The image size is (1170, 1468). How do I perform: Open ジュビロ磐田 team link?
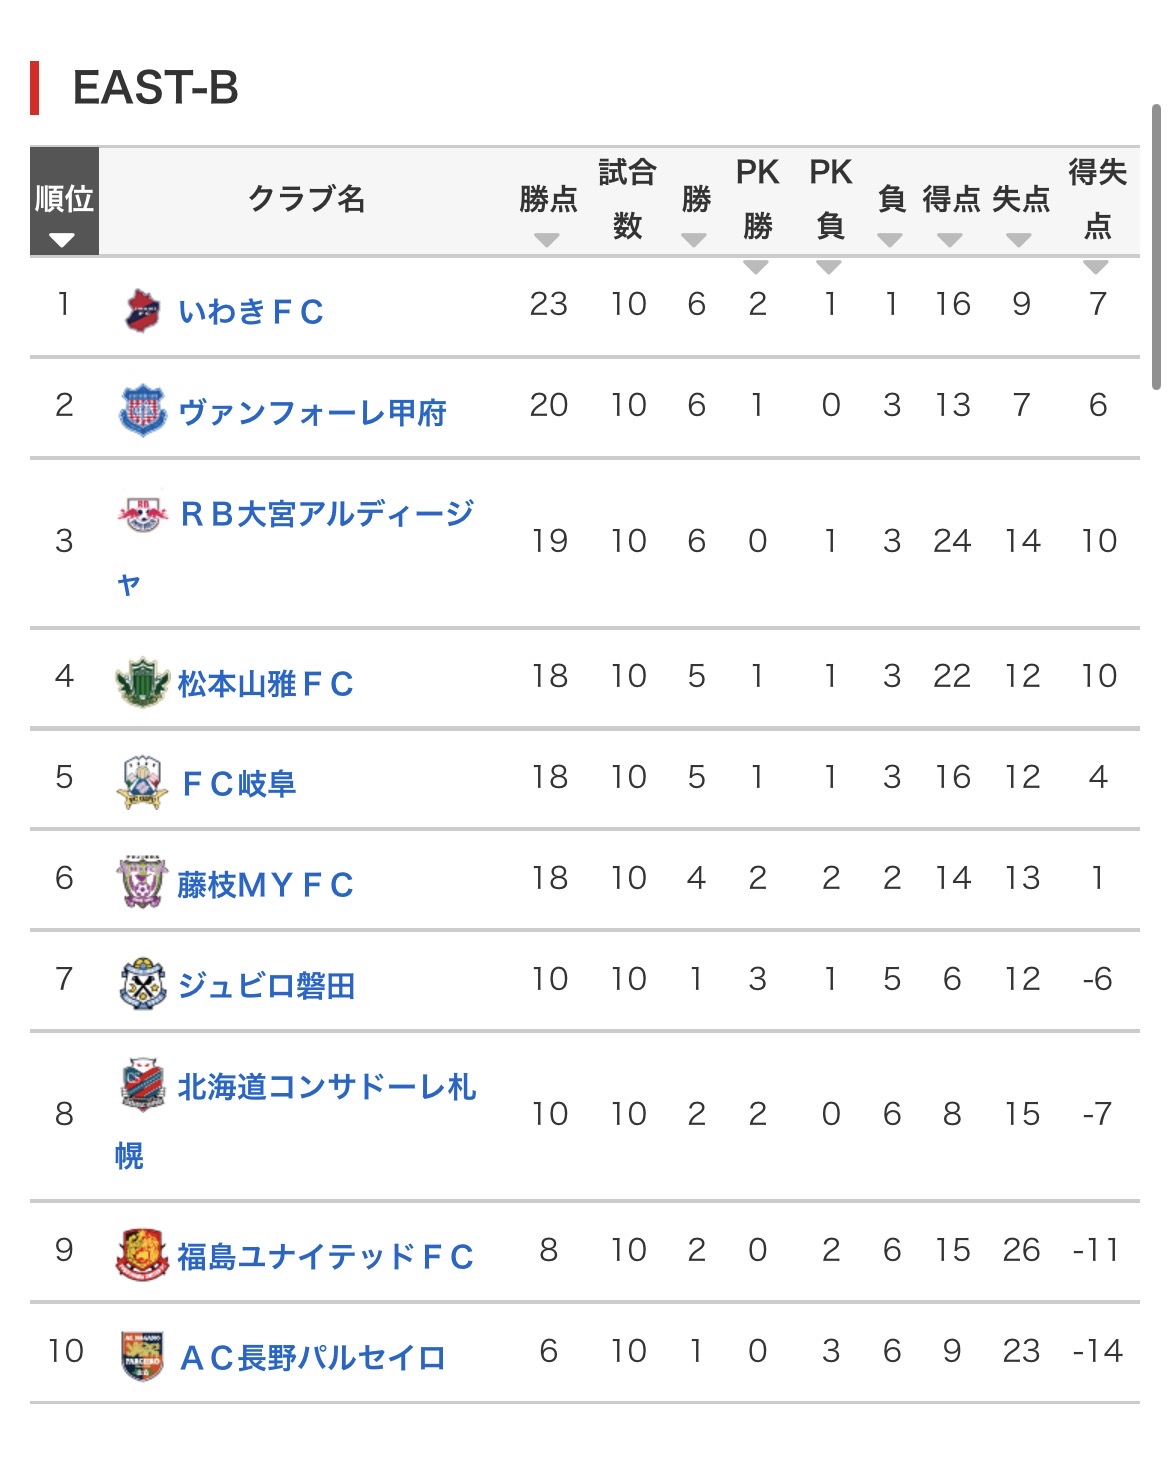click(x=266, y=986)
